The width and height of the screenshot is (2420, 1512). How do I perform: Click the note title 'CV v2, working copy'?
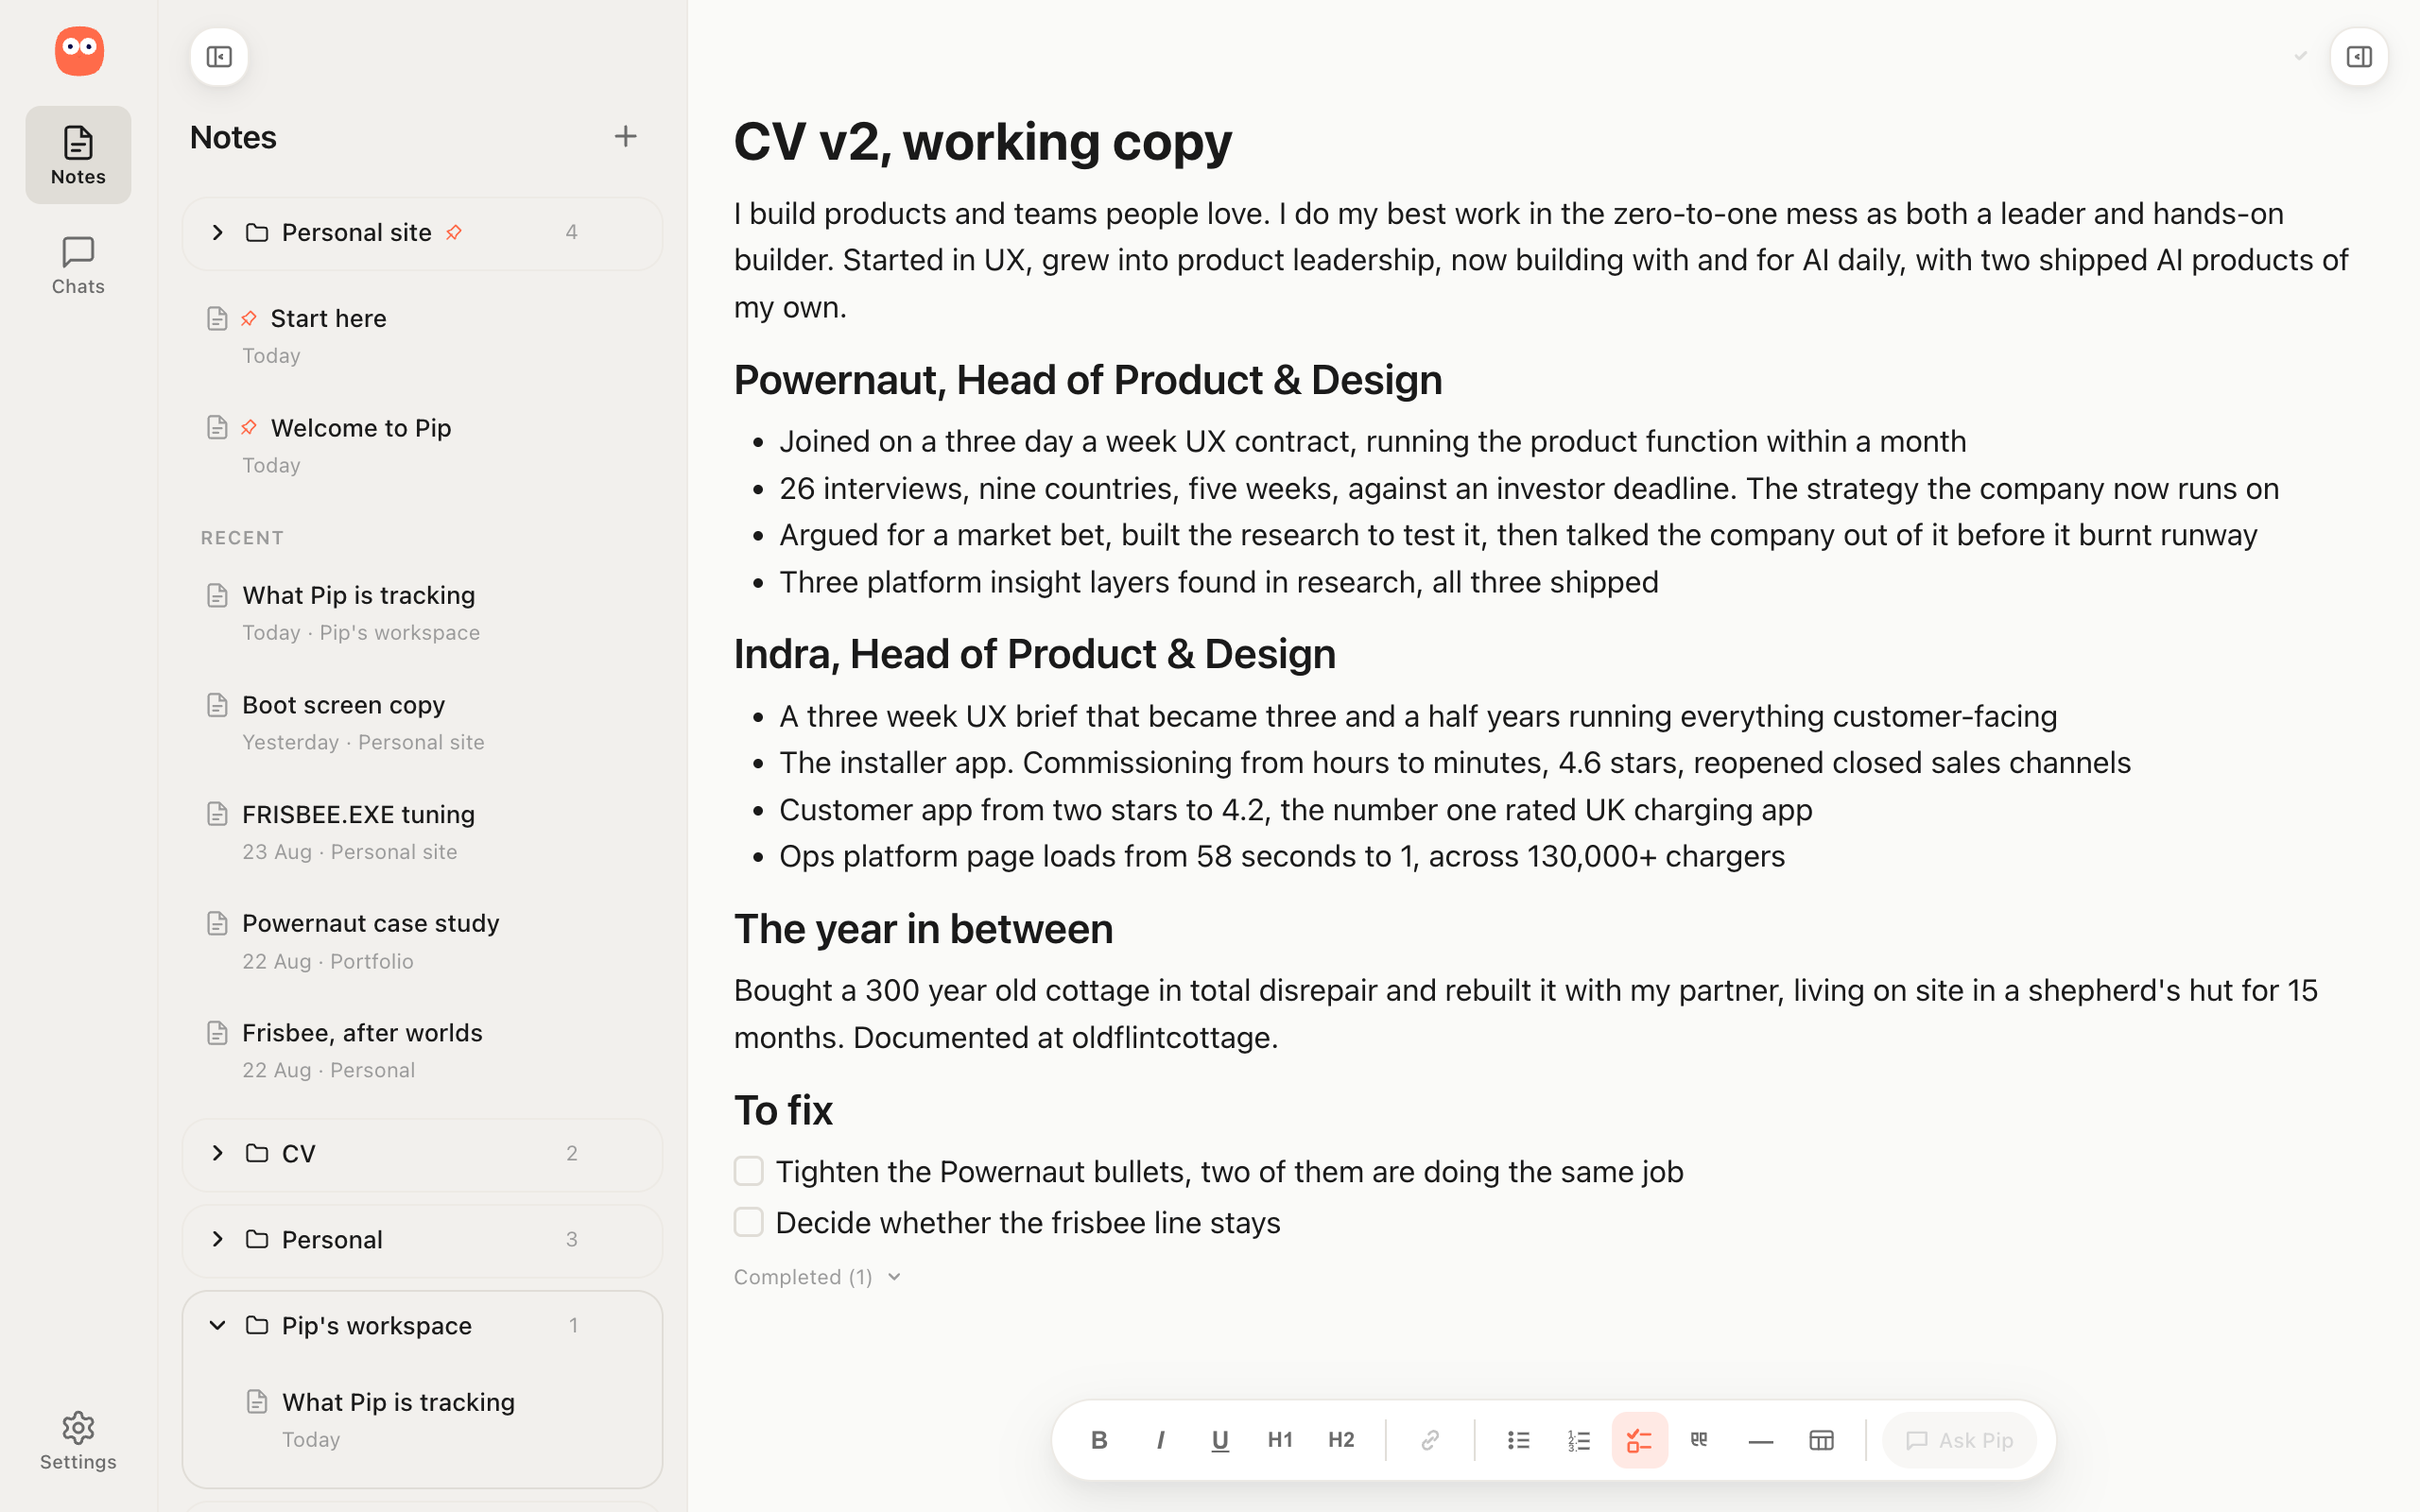pyautogui.click(x=982, y=141)
